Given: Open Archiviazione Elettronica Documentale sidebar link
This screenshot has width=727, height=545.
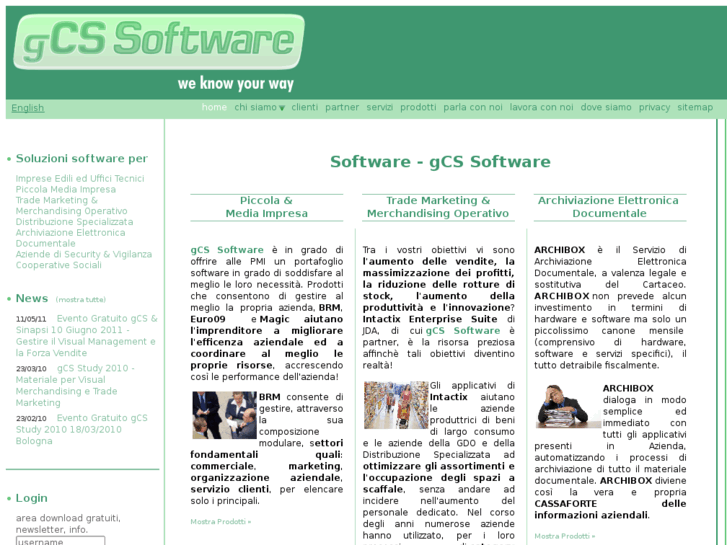Looking at the screenshot, I should (70, 238).
